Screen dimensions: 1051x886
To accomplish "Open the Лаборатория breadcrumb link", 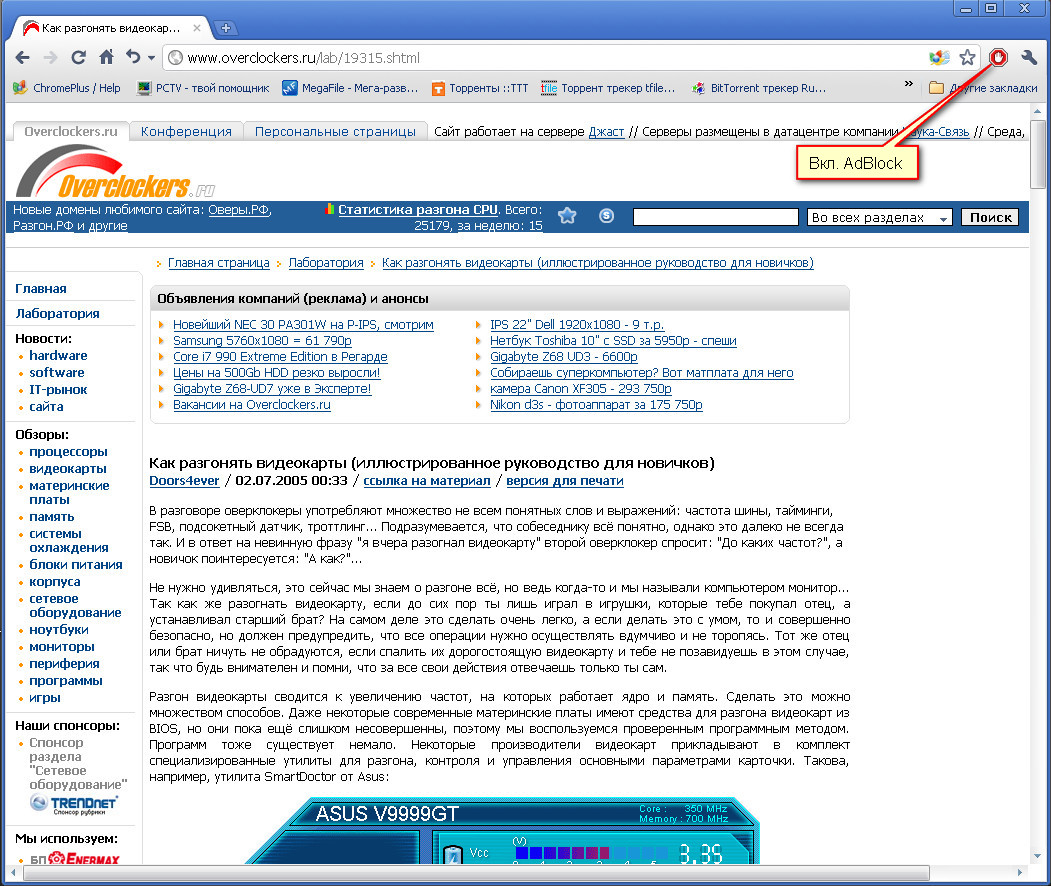I will pyautogui.click(x=326, y=263).
